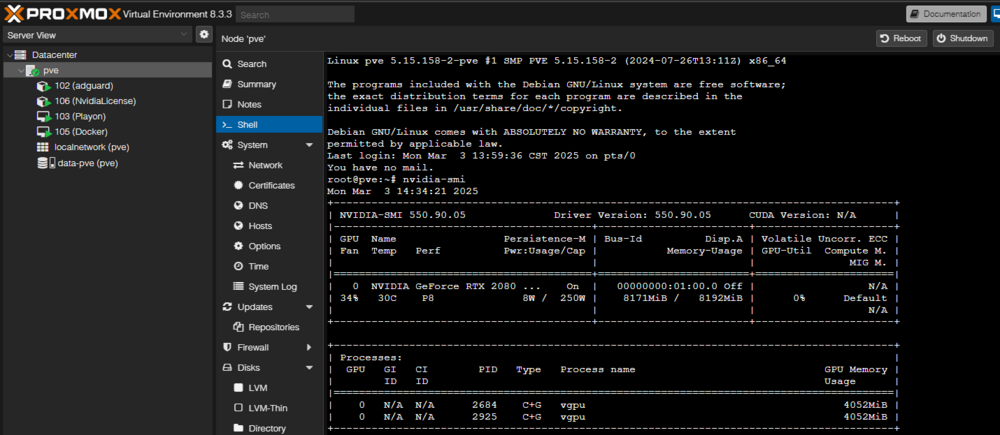Select localnetwork (pve) in the tree
1000x435 pixels.
106,147
